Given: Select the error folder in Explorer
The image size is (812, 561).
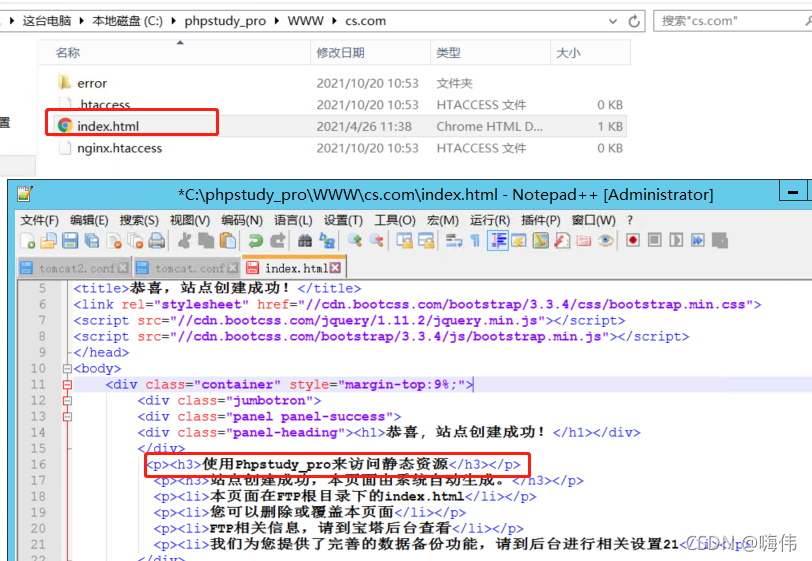Looking at the screenshot, I should coord(92,83).
